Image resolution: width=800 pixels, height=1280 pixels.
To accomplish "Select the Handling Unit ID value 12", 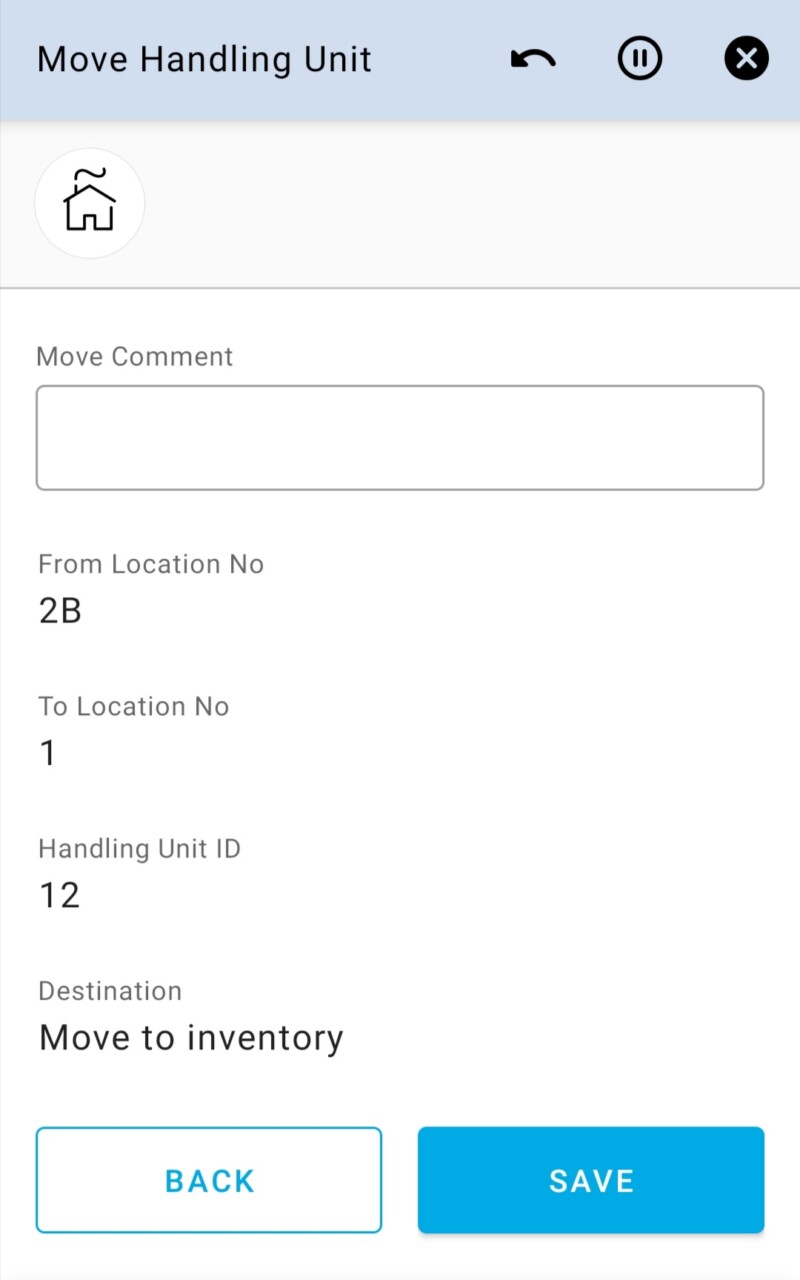I will tap(59, 895).
